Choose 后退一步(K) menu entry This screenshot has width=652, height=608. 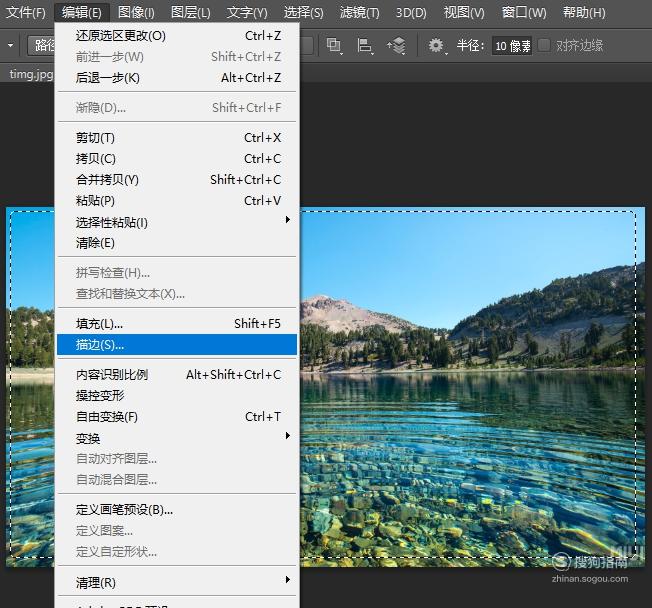pyautogui.click(x=177, y=78)
